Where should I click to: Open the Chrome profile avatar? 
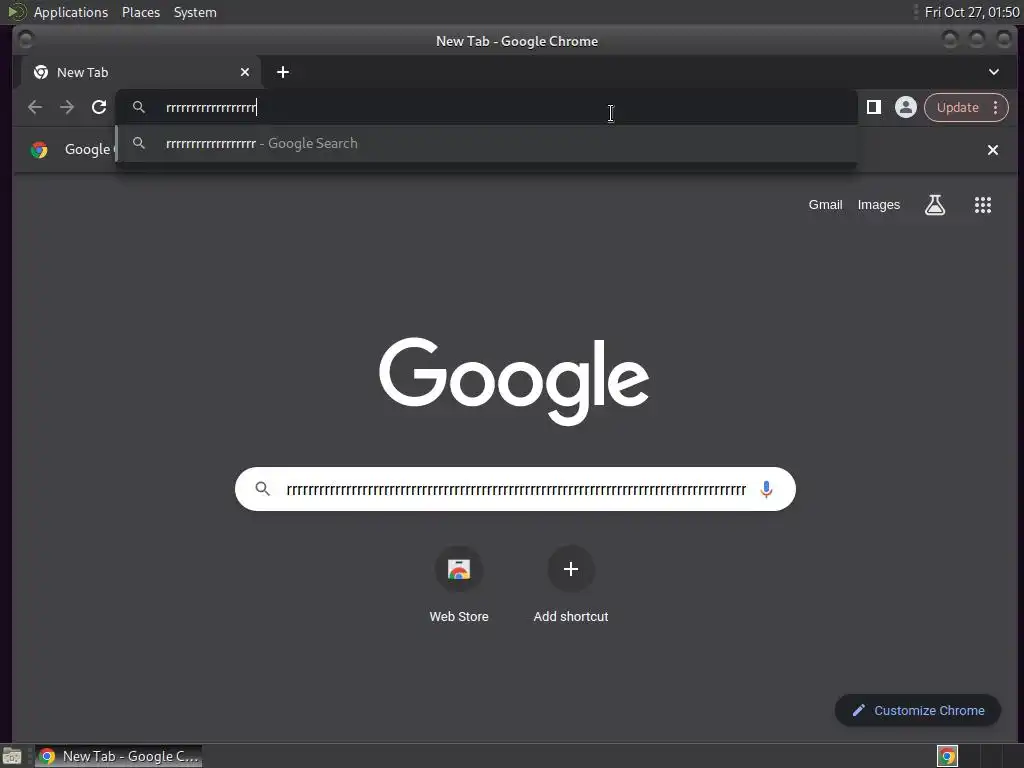tap(906, 107)
